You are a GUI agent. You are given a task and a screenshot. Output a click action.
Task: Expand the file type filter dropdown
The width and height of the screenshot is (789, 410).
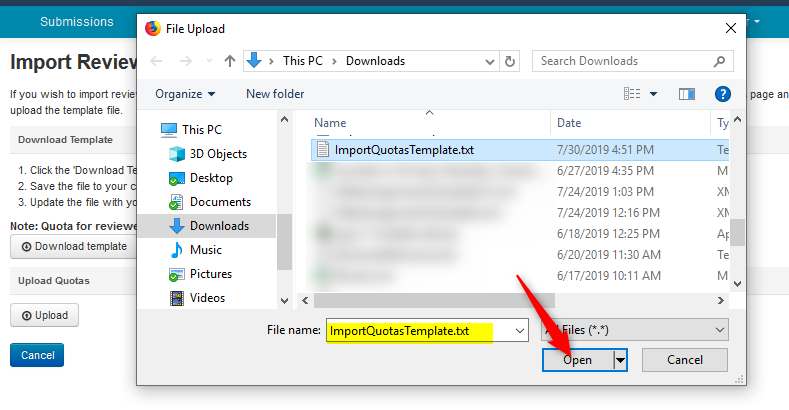635,330
